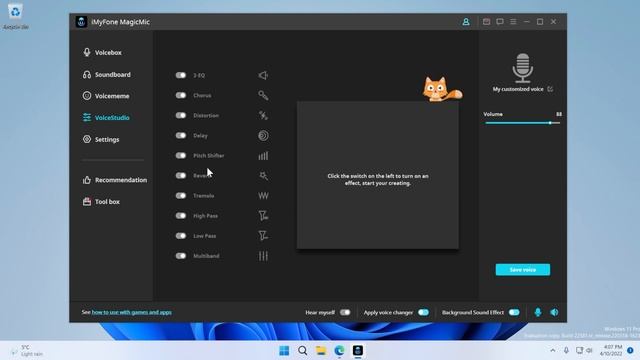Click the Tremolo wave icon
The height and width of the screenshot is (360, 640).
pyautogui.click(x=263, y=196)
